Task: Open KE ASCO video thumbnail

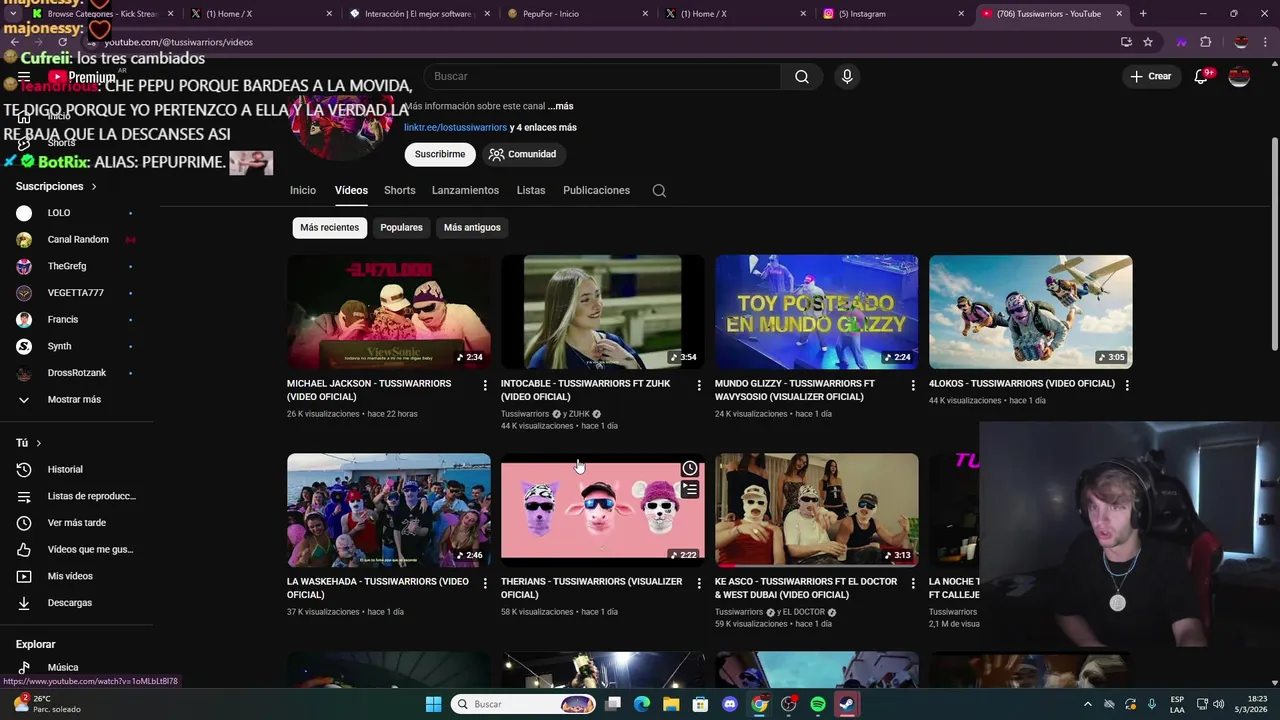Action: [x=817, y=510]
